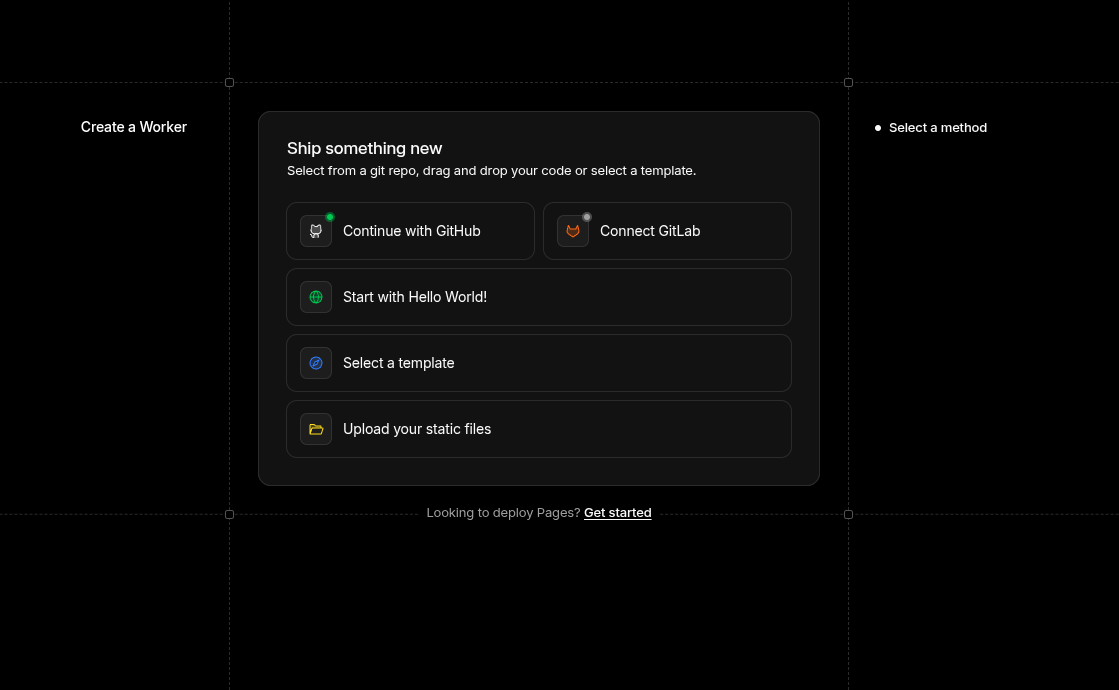This screenshot has width=1119, height=690.
Task: Click 'Looking to deploy Pages?' text
Action: coord(503,513)
